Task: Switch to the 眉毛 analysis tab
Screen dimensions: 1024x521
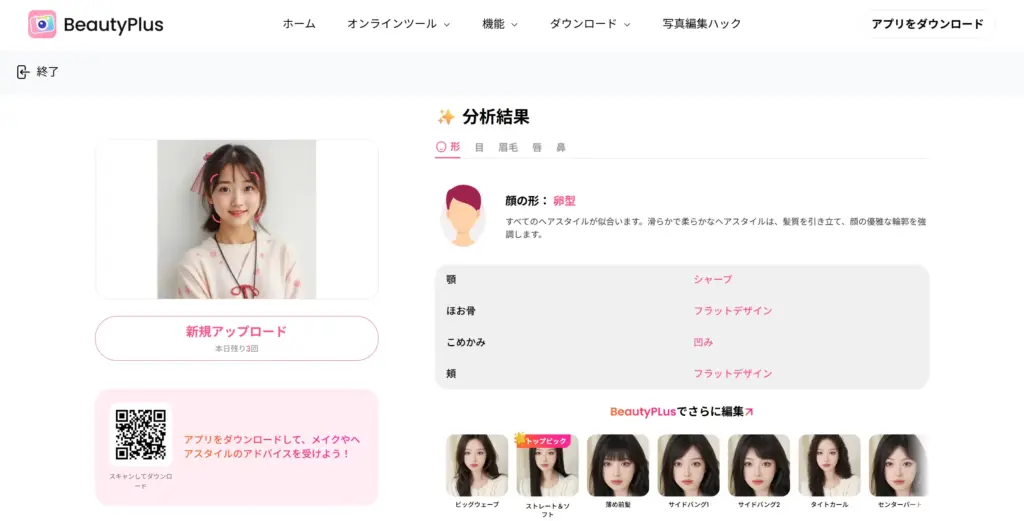Action: coord(508,147)
